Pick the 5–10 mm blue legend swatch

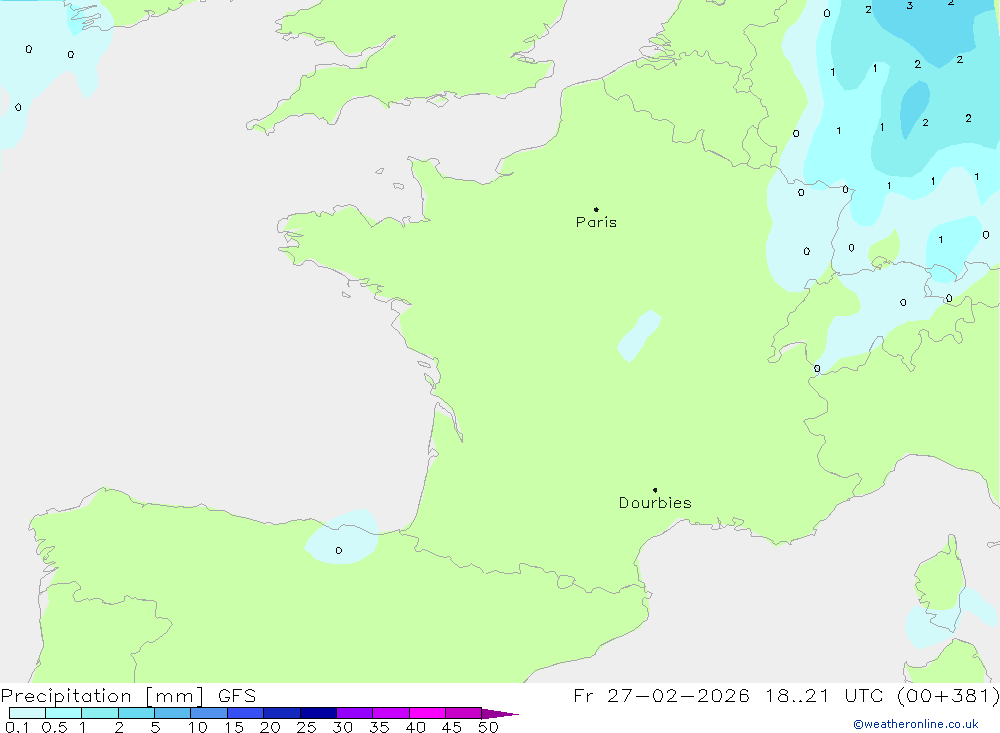(x=172, y=713)
